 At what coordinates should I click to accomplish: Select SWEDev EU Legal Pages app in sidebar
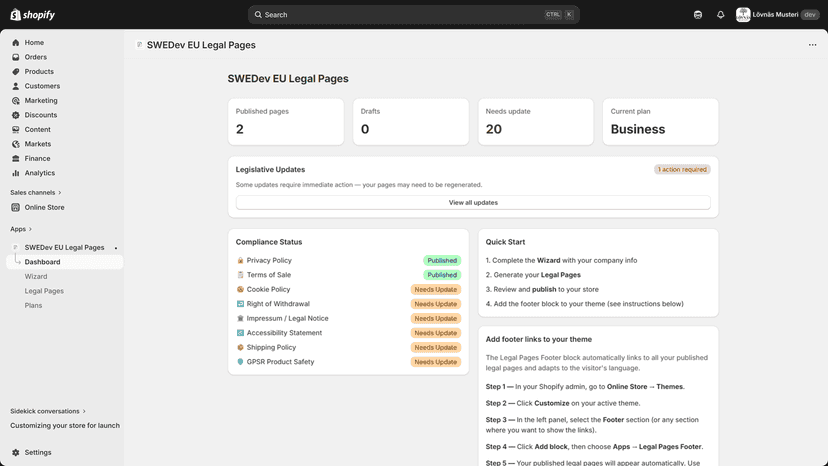[x=64, y=247]
